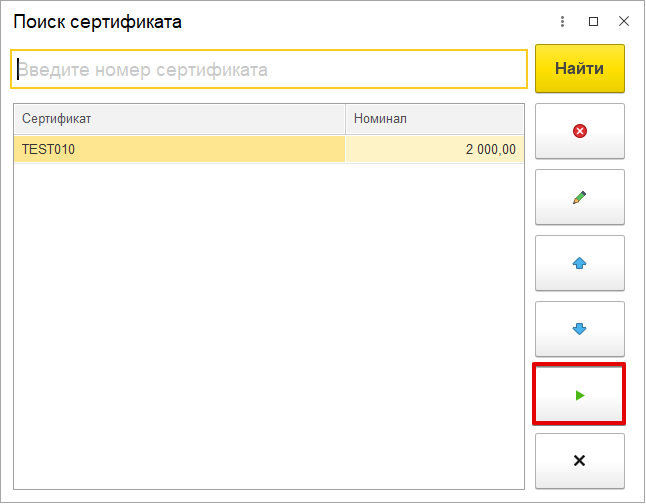Viewport: 646px width, 504px height.
Task: Delete row with red circle X icon
Action: (x=580, y=131)
